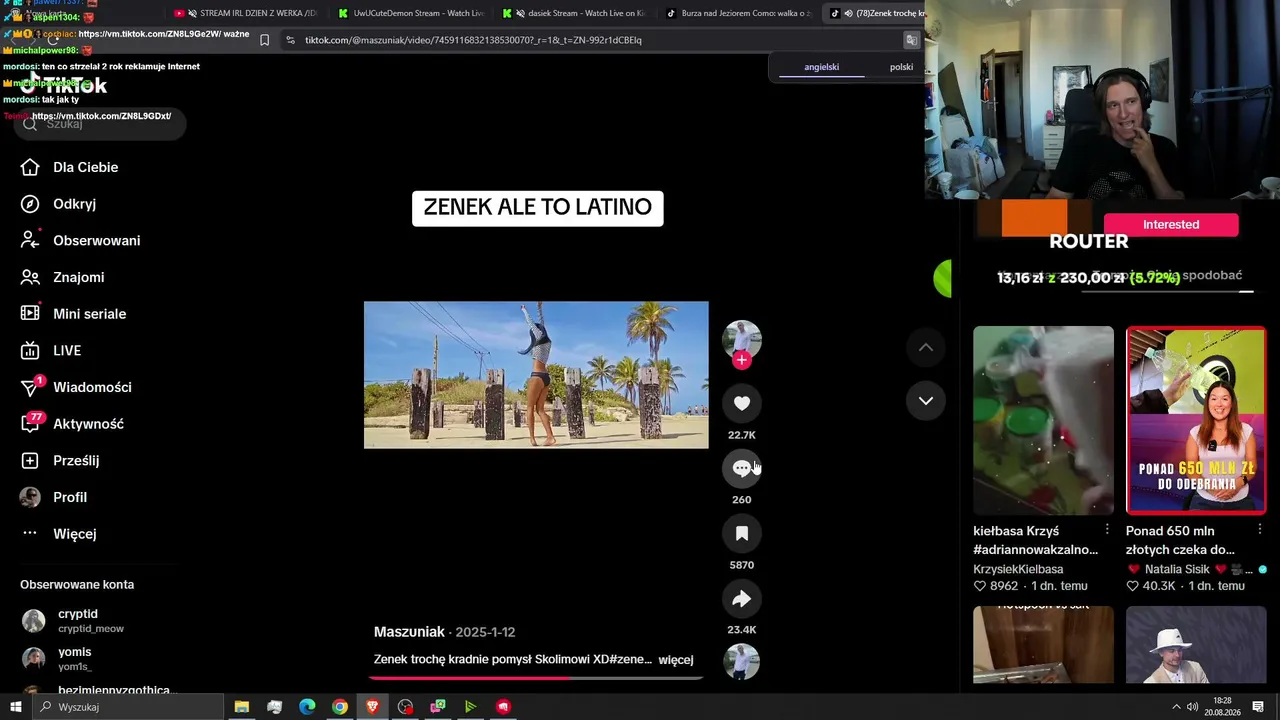
Task: Share the Maszuniak video
Action: coord(742,598)
